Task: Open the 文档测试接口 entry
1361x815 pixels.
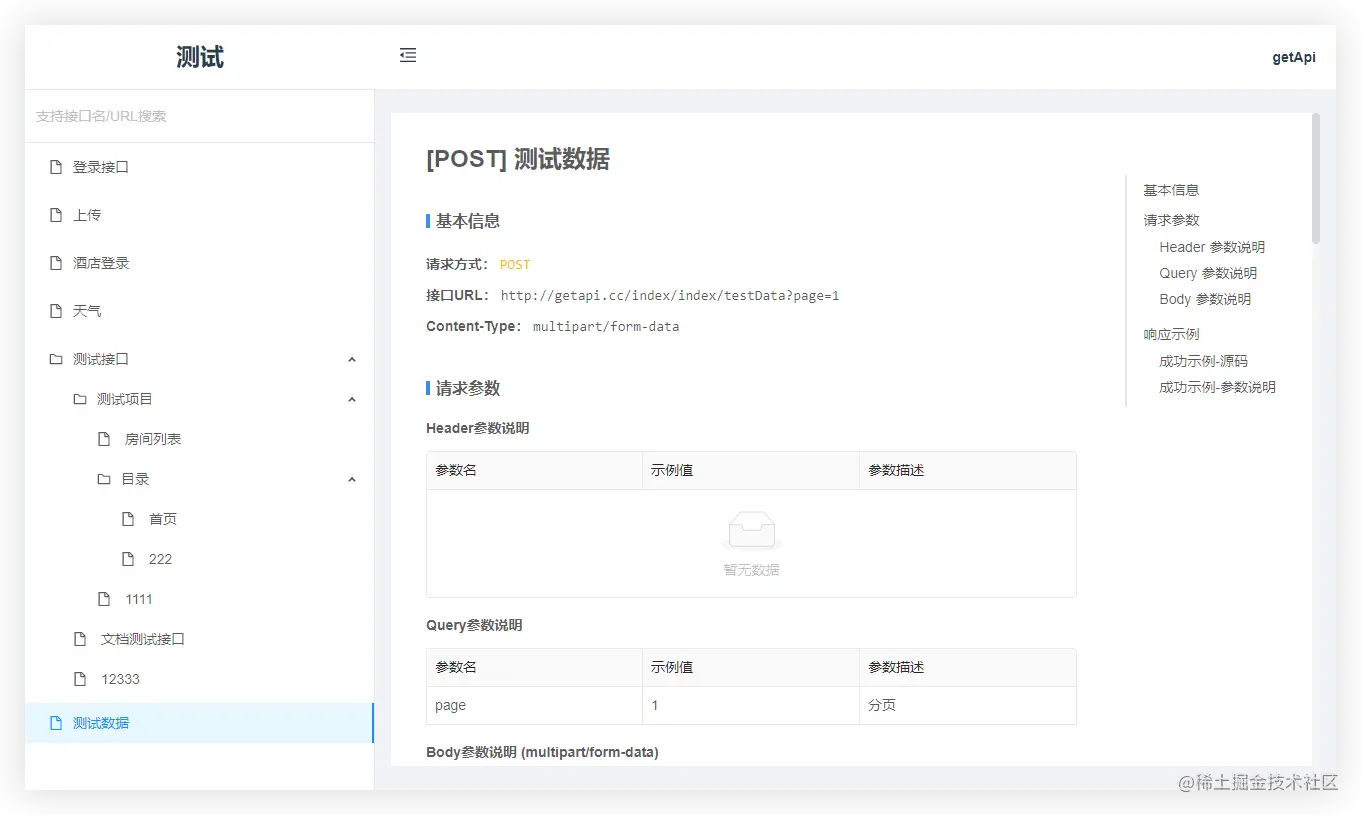Action: tap(199, 639)
